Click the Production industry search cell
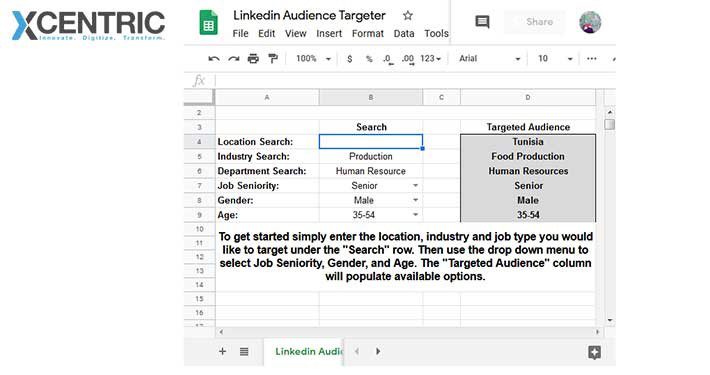This screenshot has height=375, width=710. pyautogui.click(x=371, y=156)
